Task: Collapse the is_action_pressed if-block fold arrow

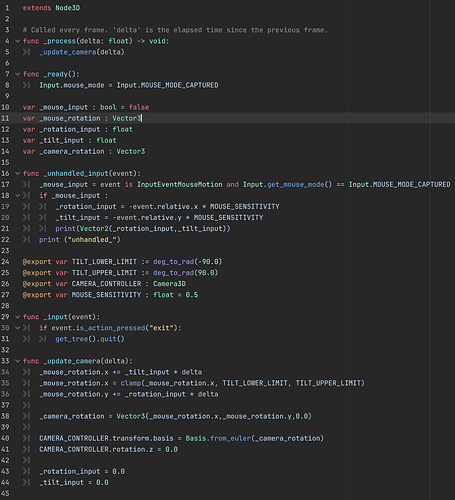Action: click(18, 328)
